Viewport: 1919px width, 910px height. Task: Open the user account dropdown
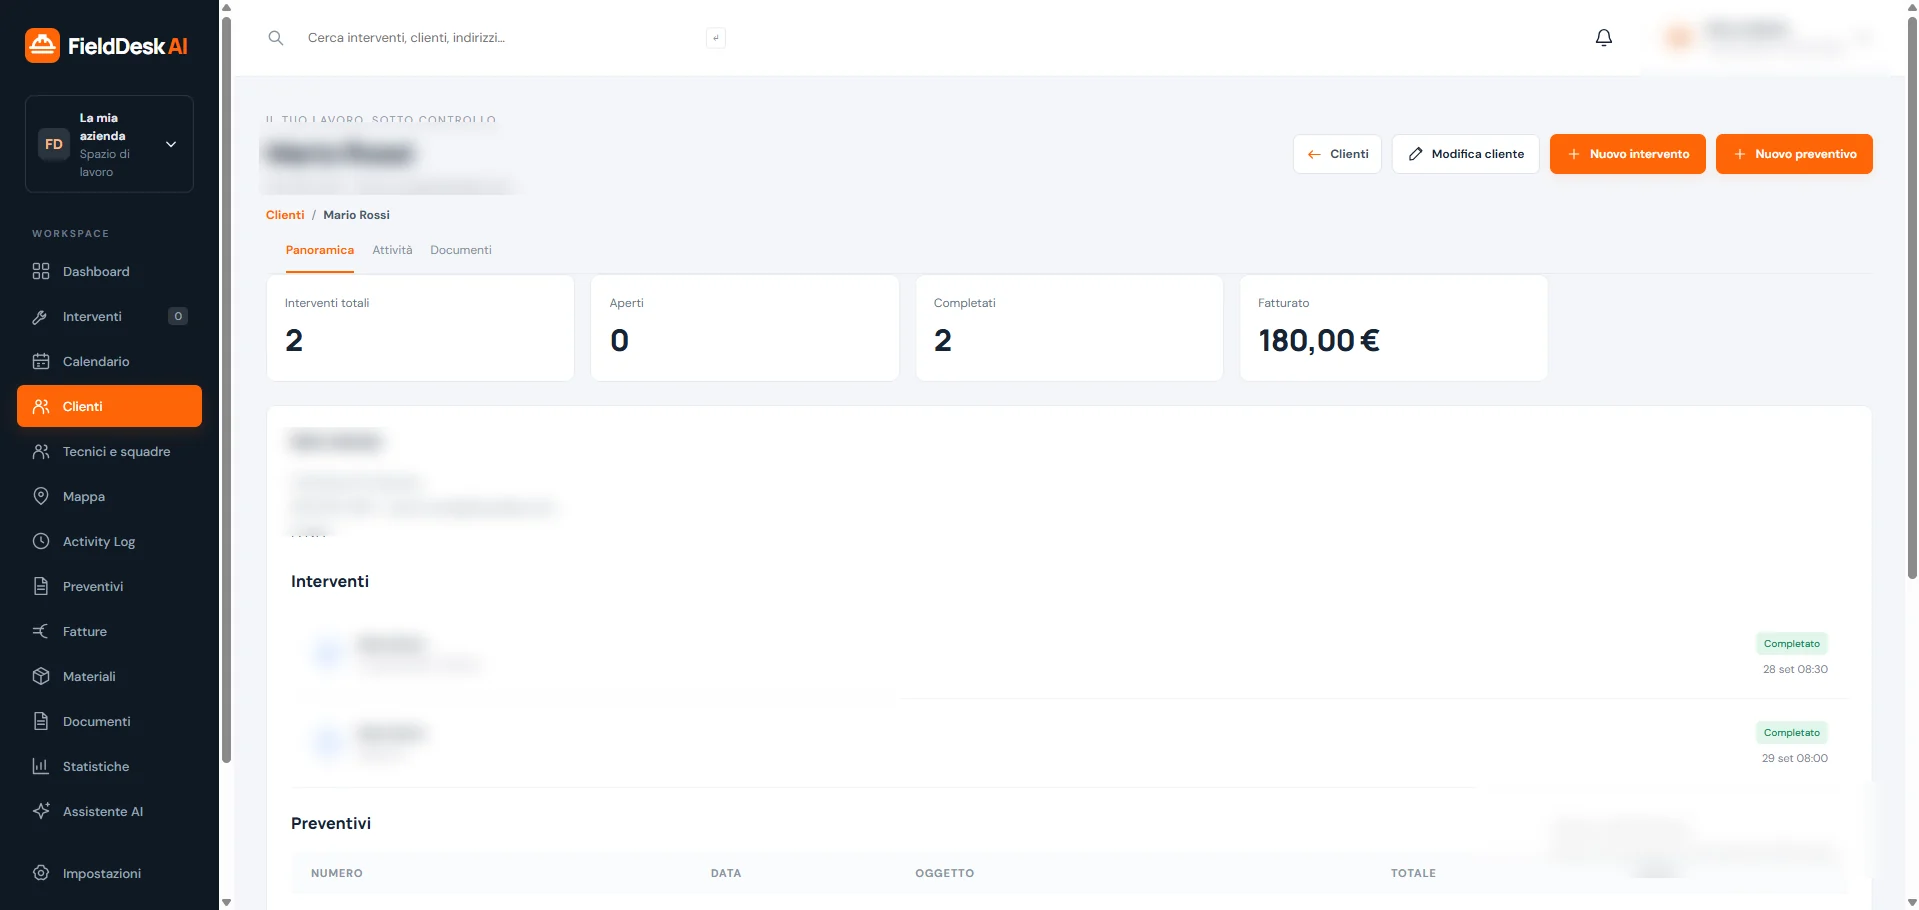tap(1766, 38)
